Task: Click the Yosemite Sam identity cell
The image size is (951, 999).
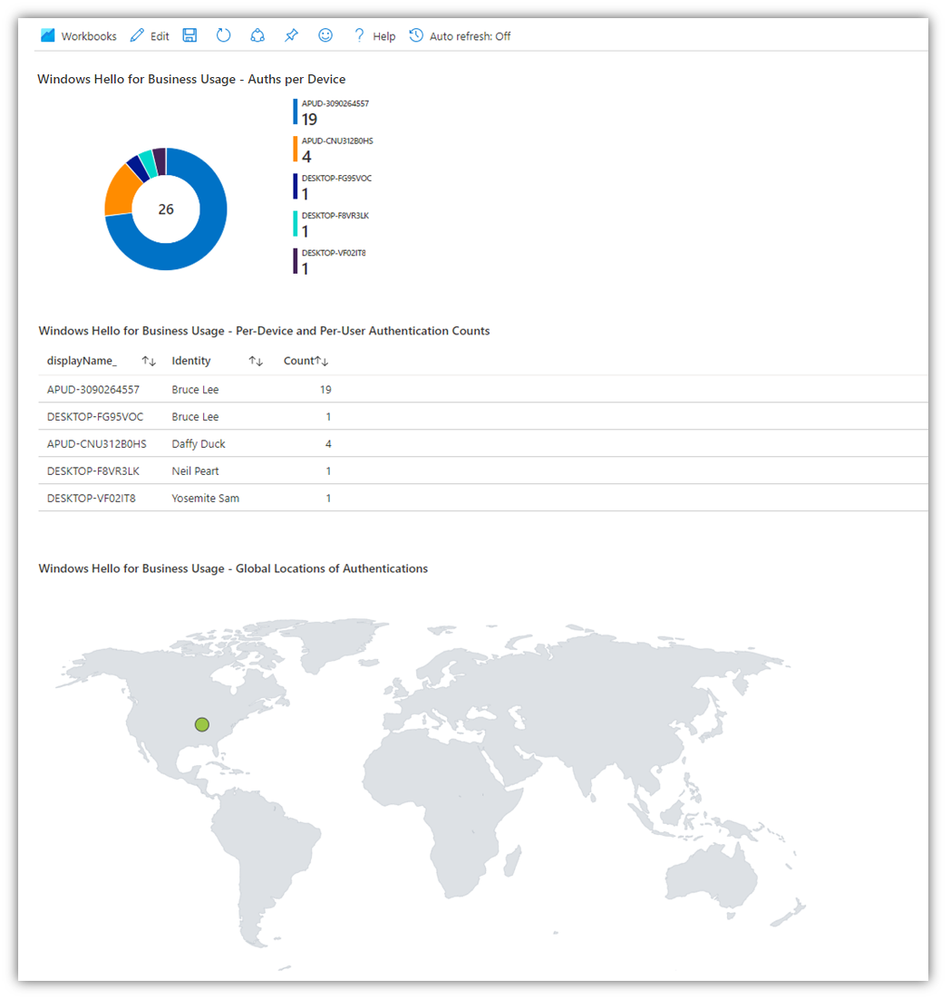Action: 205,498
